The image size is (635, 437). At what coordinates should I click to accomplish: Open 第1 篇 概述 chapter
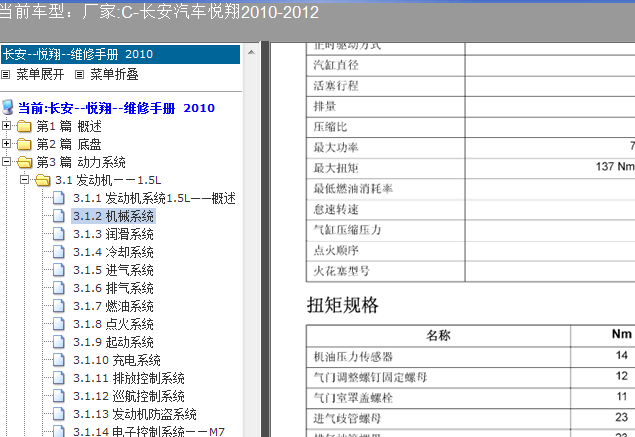[69, 126]
